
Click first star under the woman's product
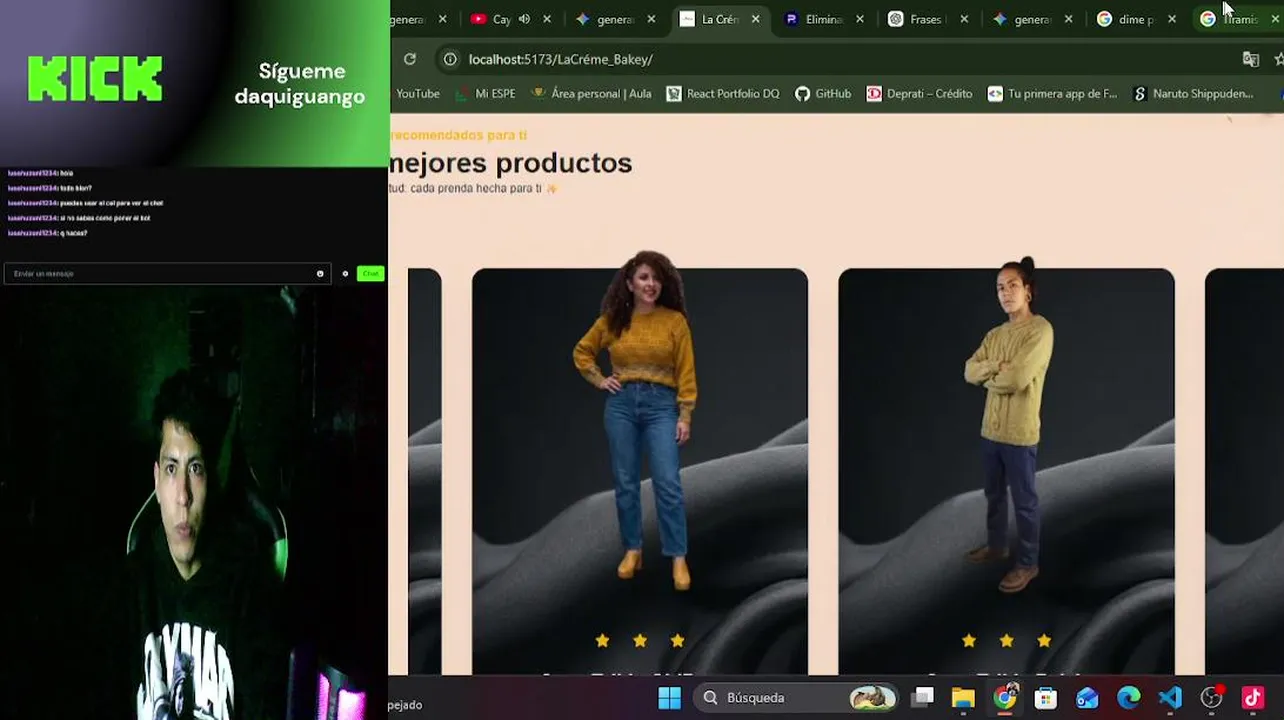(x=602, y=640)
